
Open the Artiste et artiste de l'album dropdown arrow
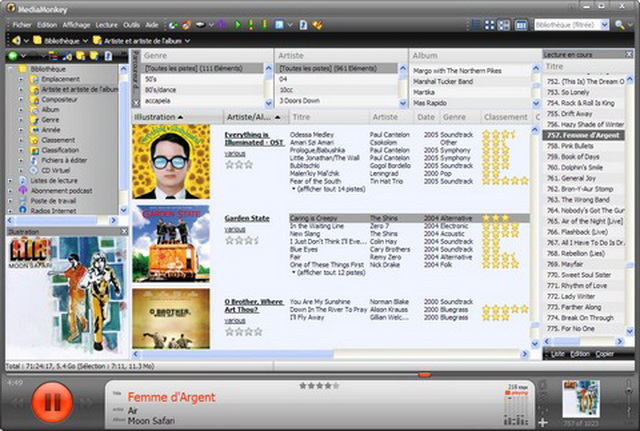[x=187, y=41]
